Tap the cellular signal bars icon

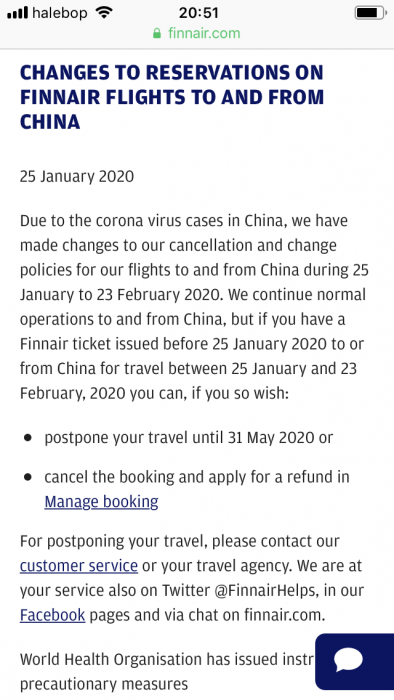[x=17, y=12]
